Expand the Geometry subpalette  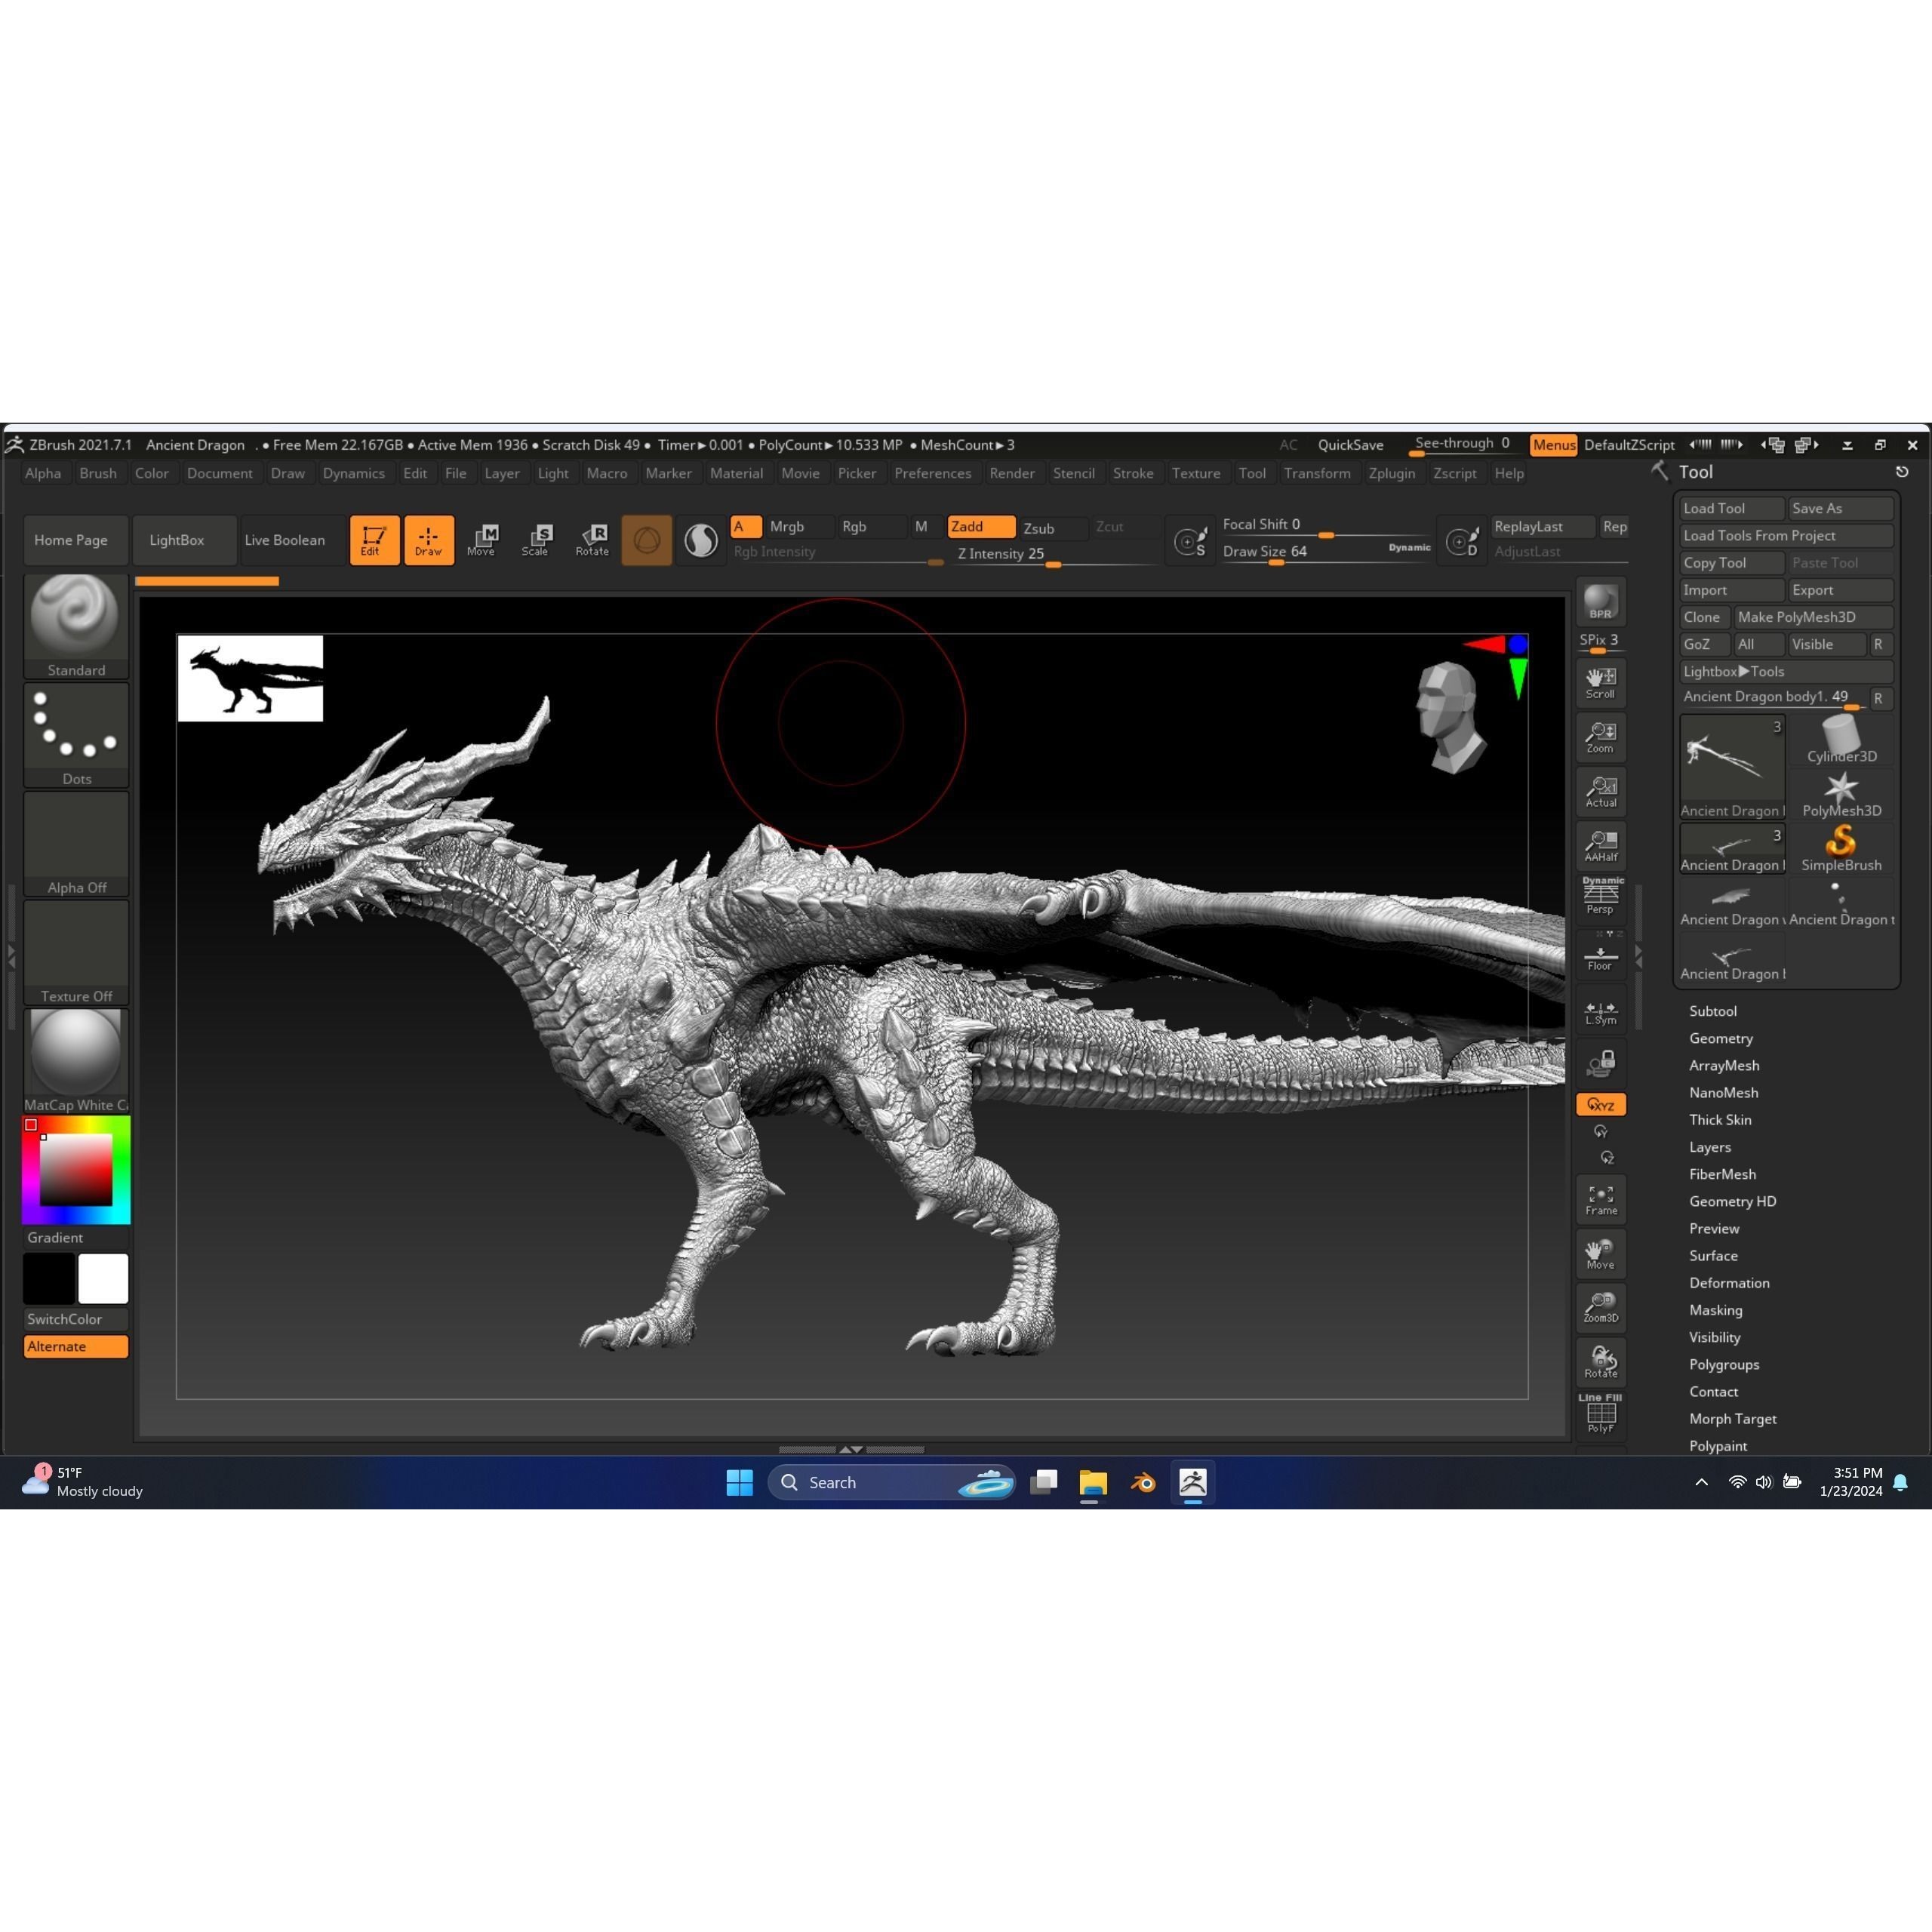click(x=1721, y=1038)
